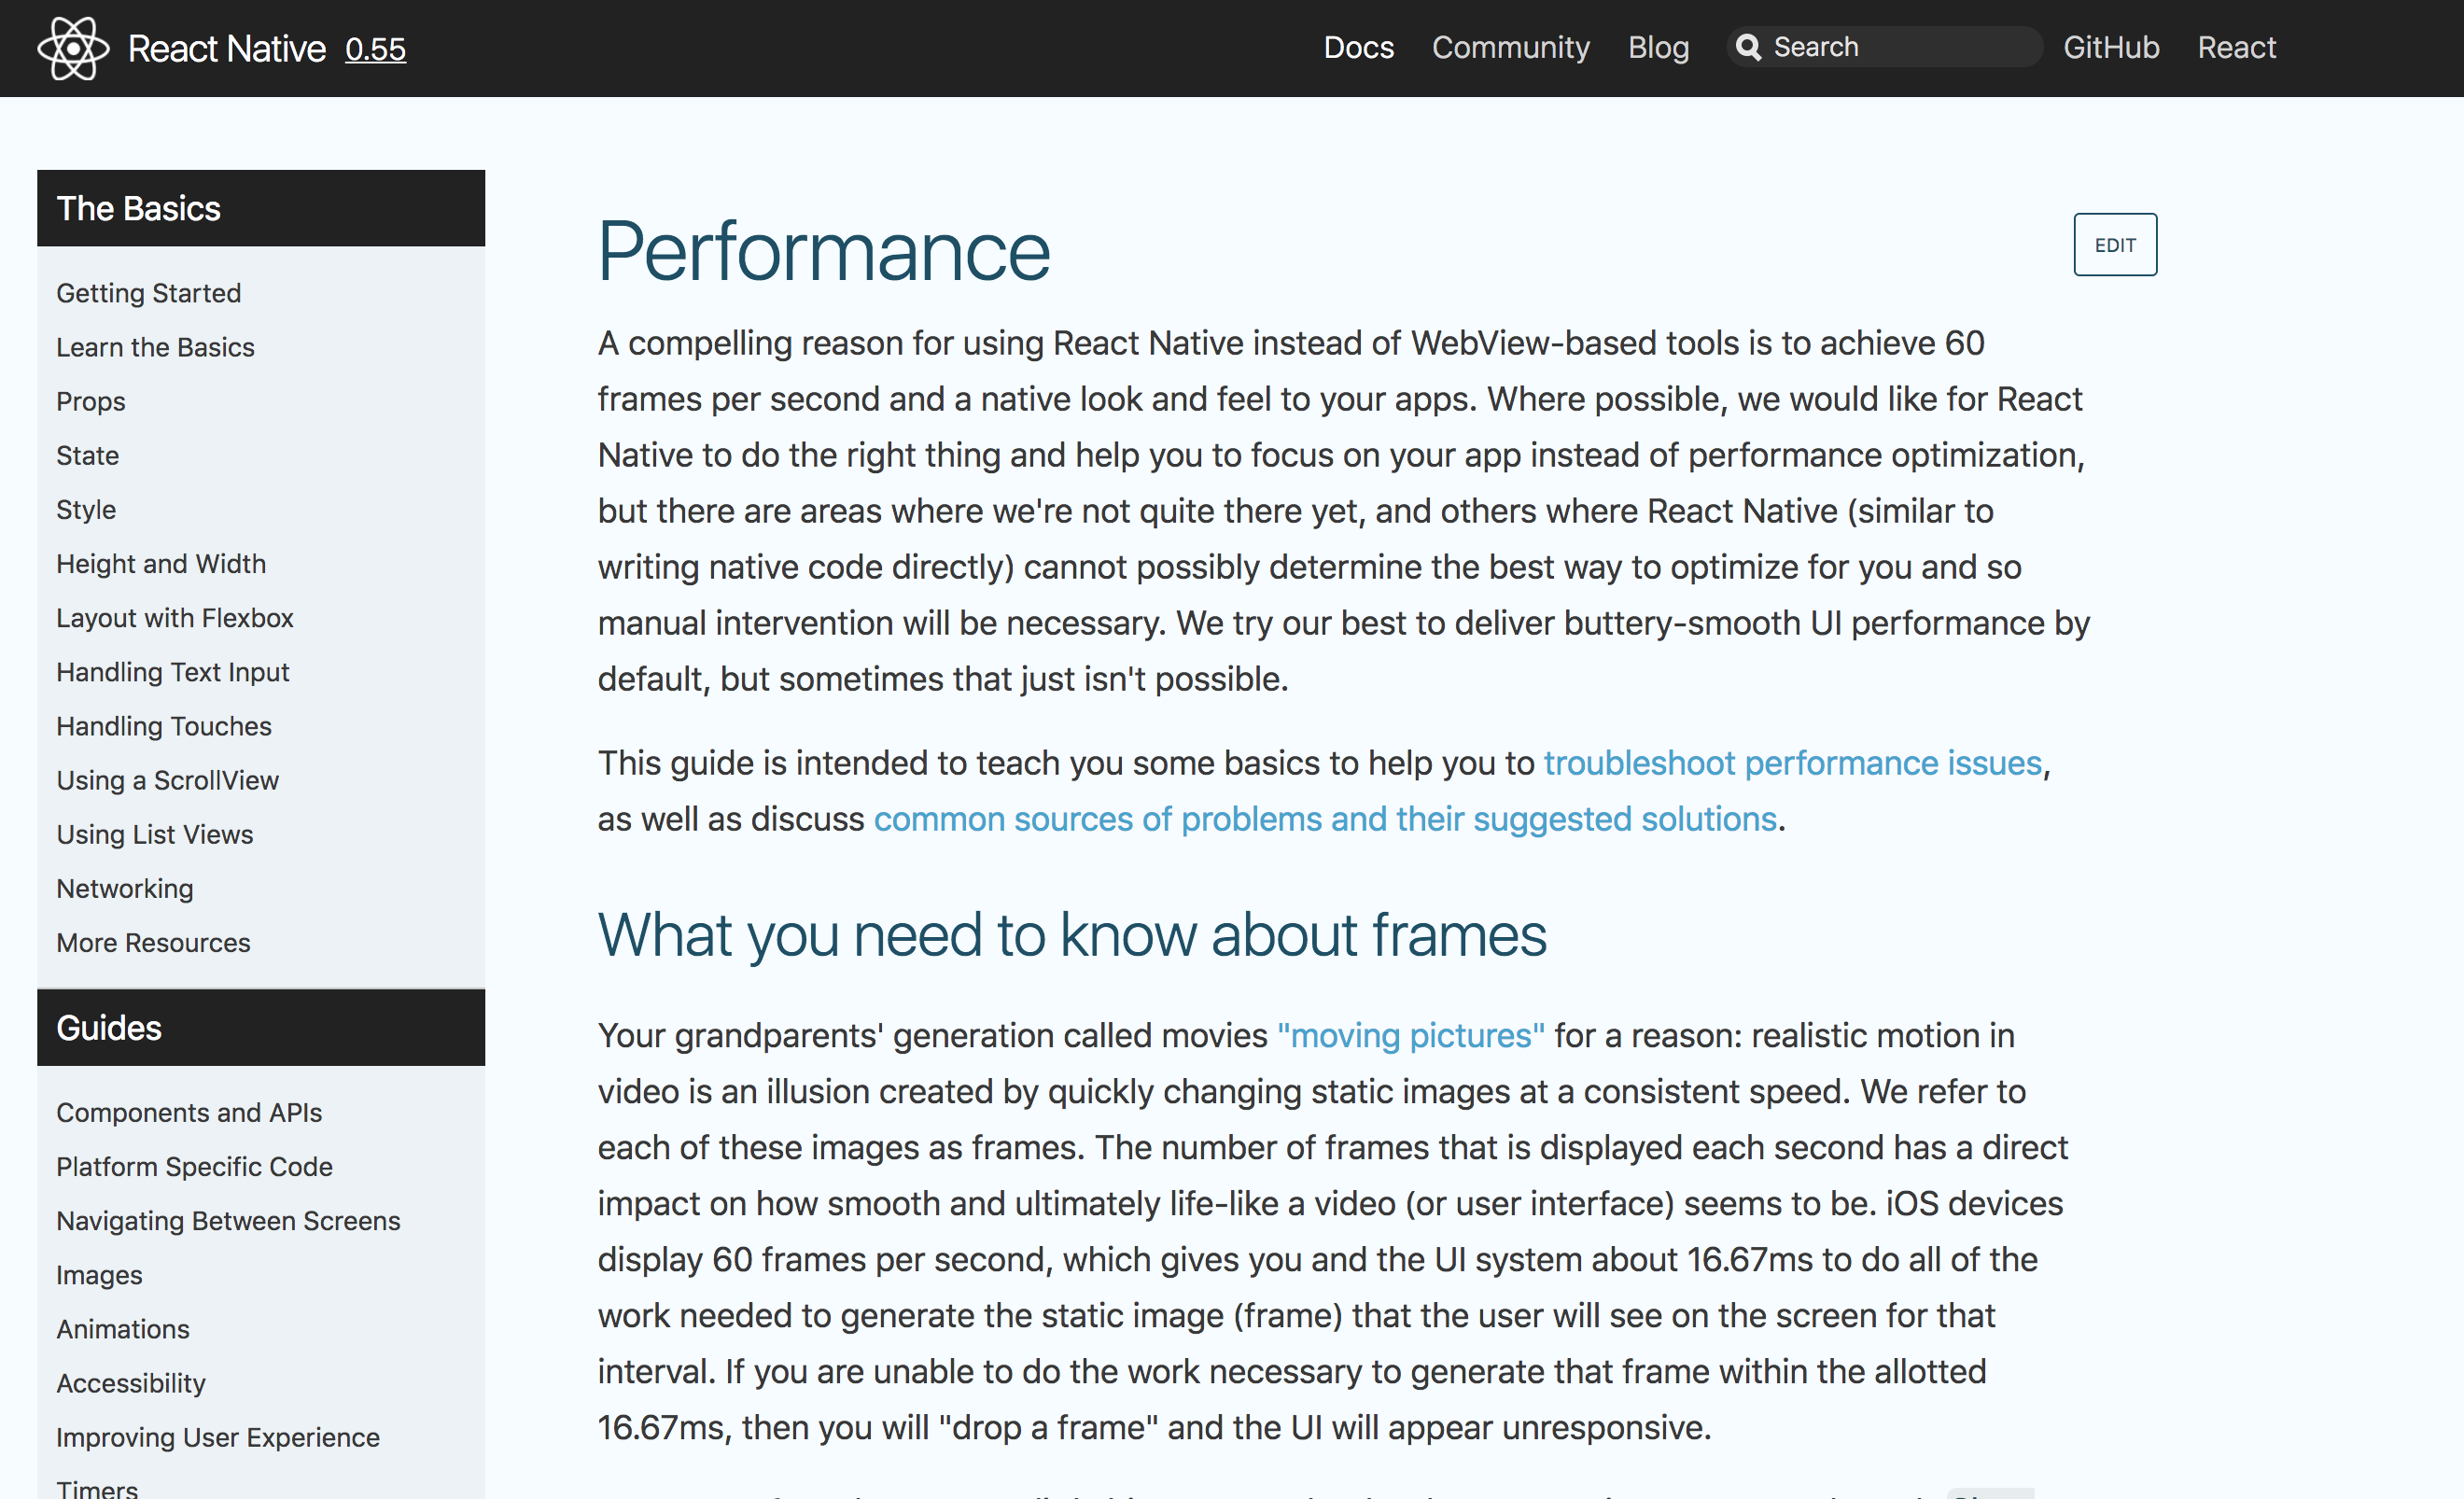Open the Community navigation item
Screen dimensions: 2464x1499
click(x=1510, y=47)
